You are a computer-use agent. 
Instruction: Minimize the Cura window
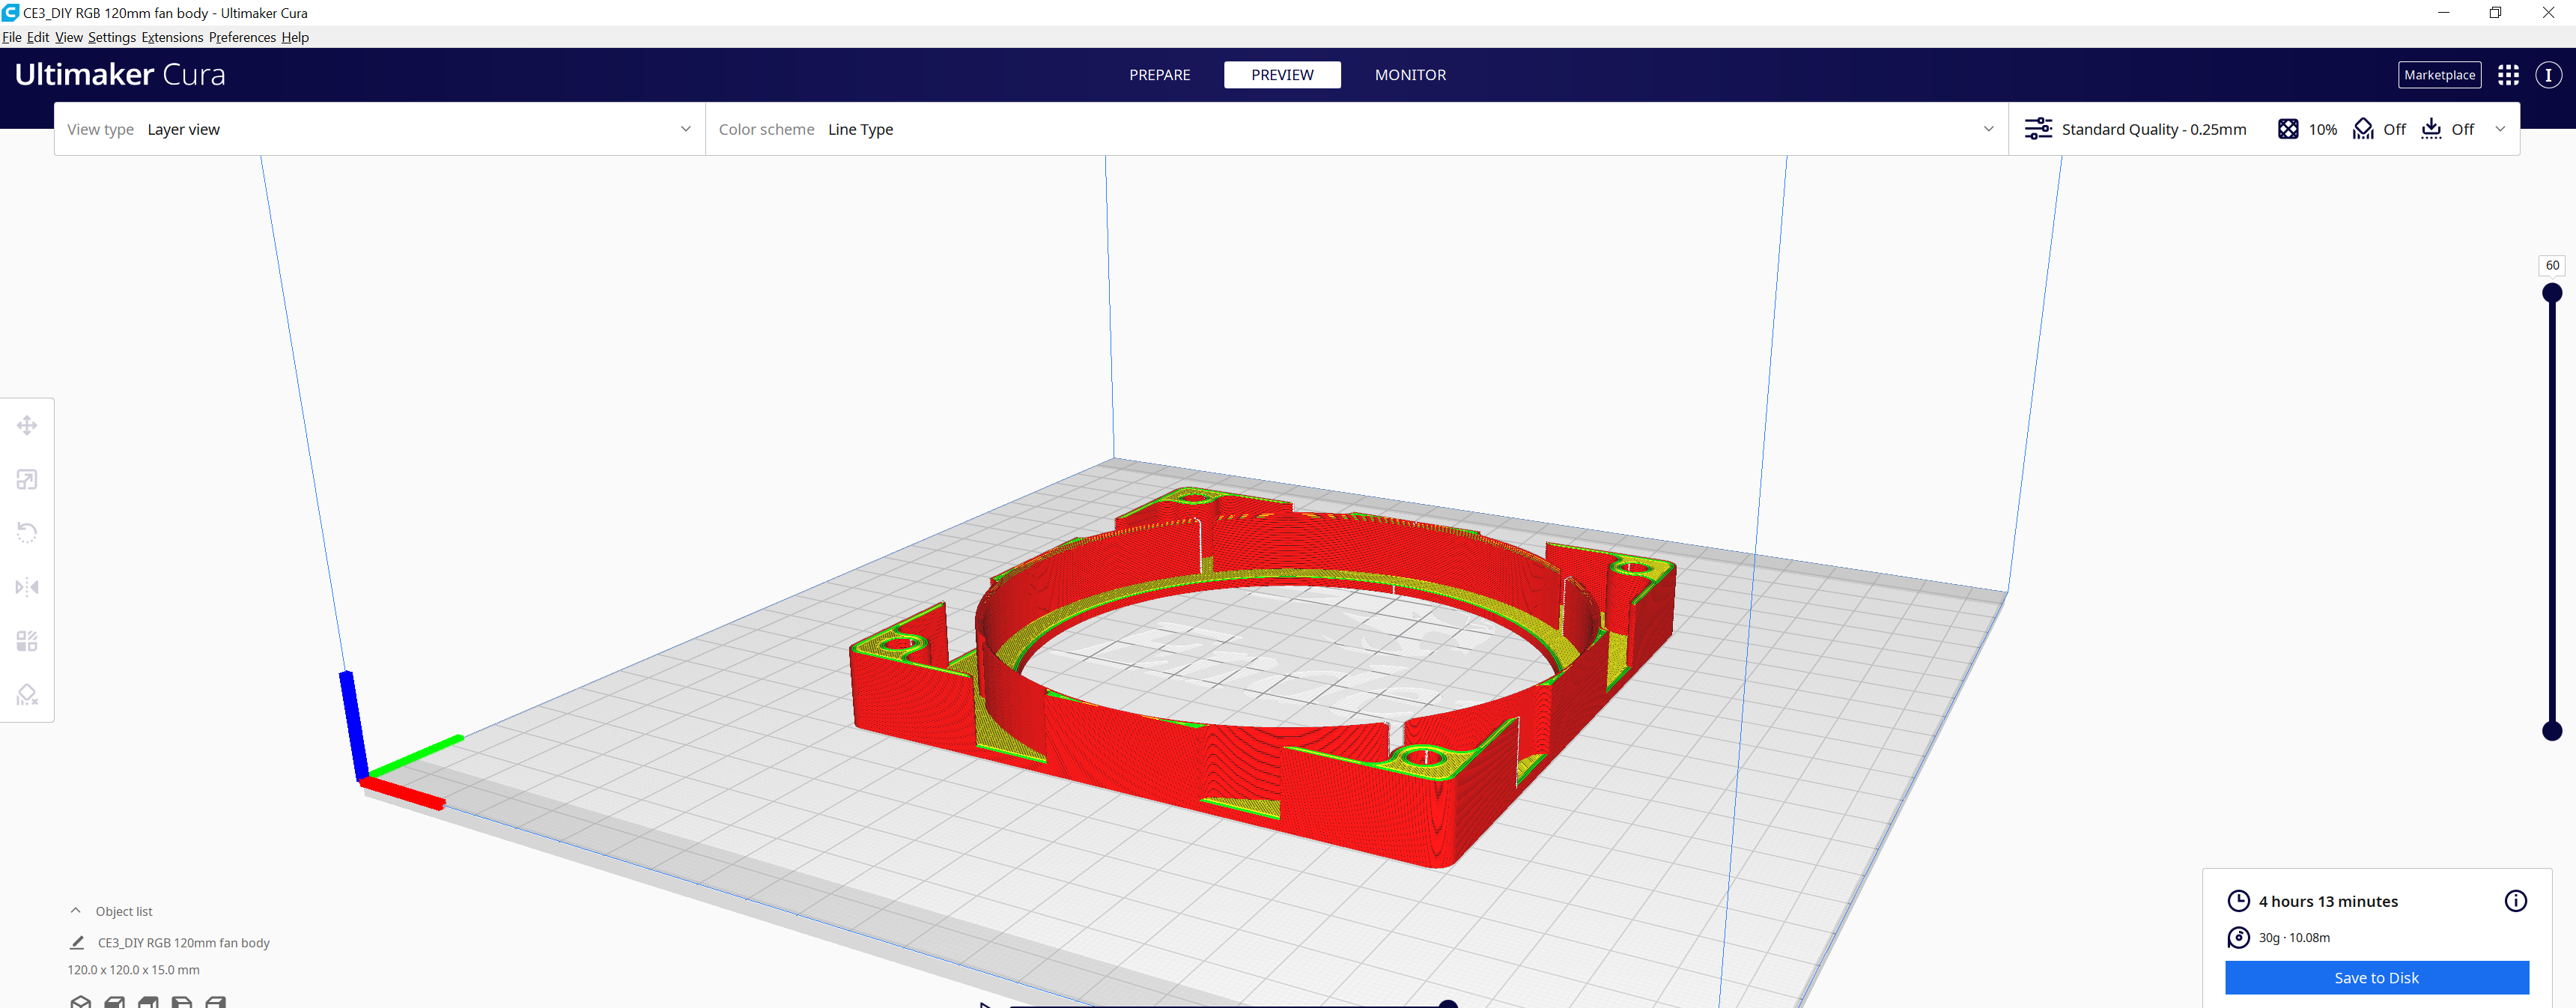2443,13
